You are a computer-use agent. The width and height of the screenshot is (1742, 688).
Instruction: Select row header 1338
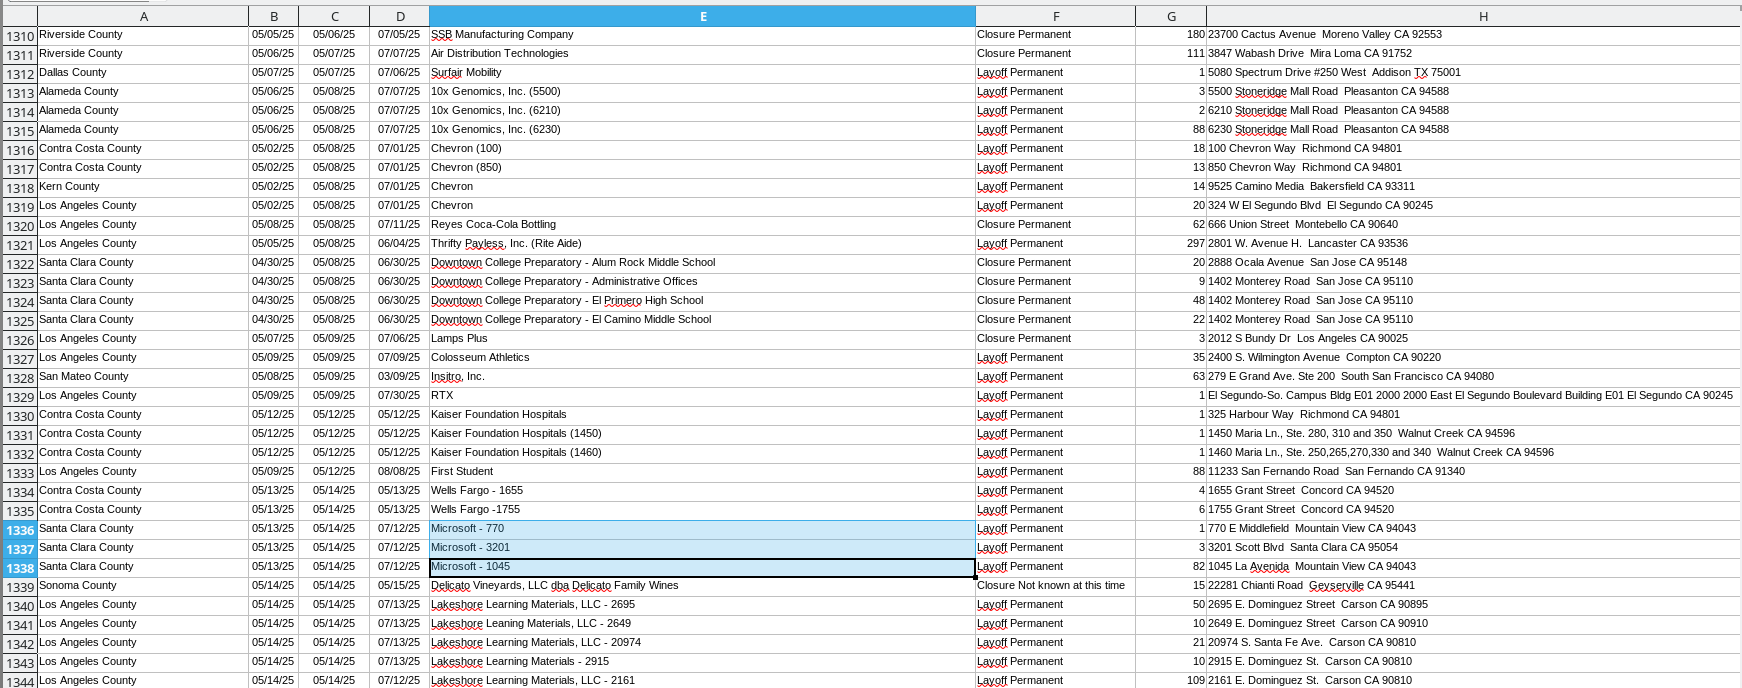click(x=19, y=568)
